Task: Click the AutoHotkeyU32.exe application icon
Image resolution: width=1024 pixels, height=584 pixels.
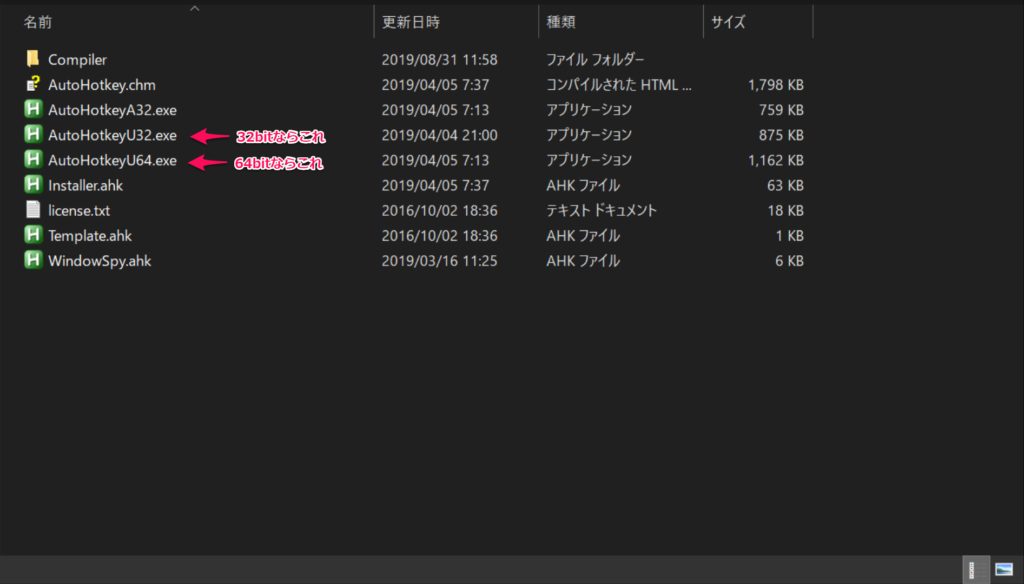Action: tap(33, 135)
